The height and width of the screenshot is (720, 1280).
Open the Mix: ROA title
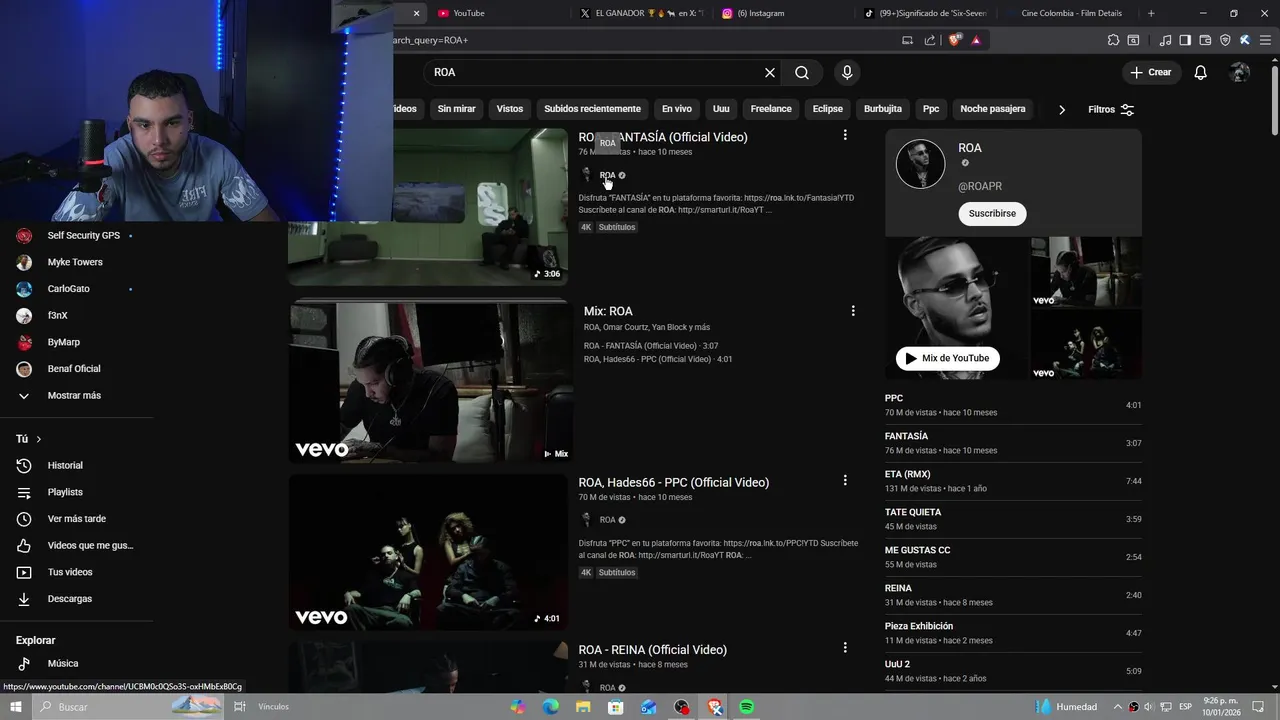tap(608, 311)
